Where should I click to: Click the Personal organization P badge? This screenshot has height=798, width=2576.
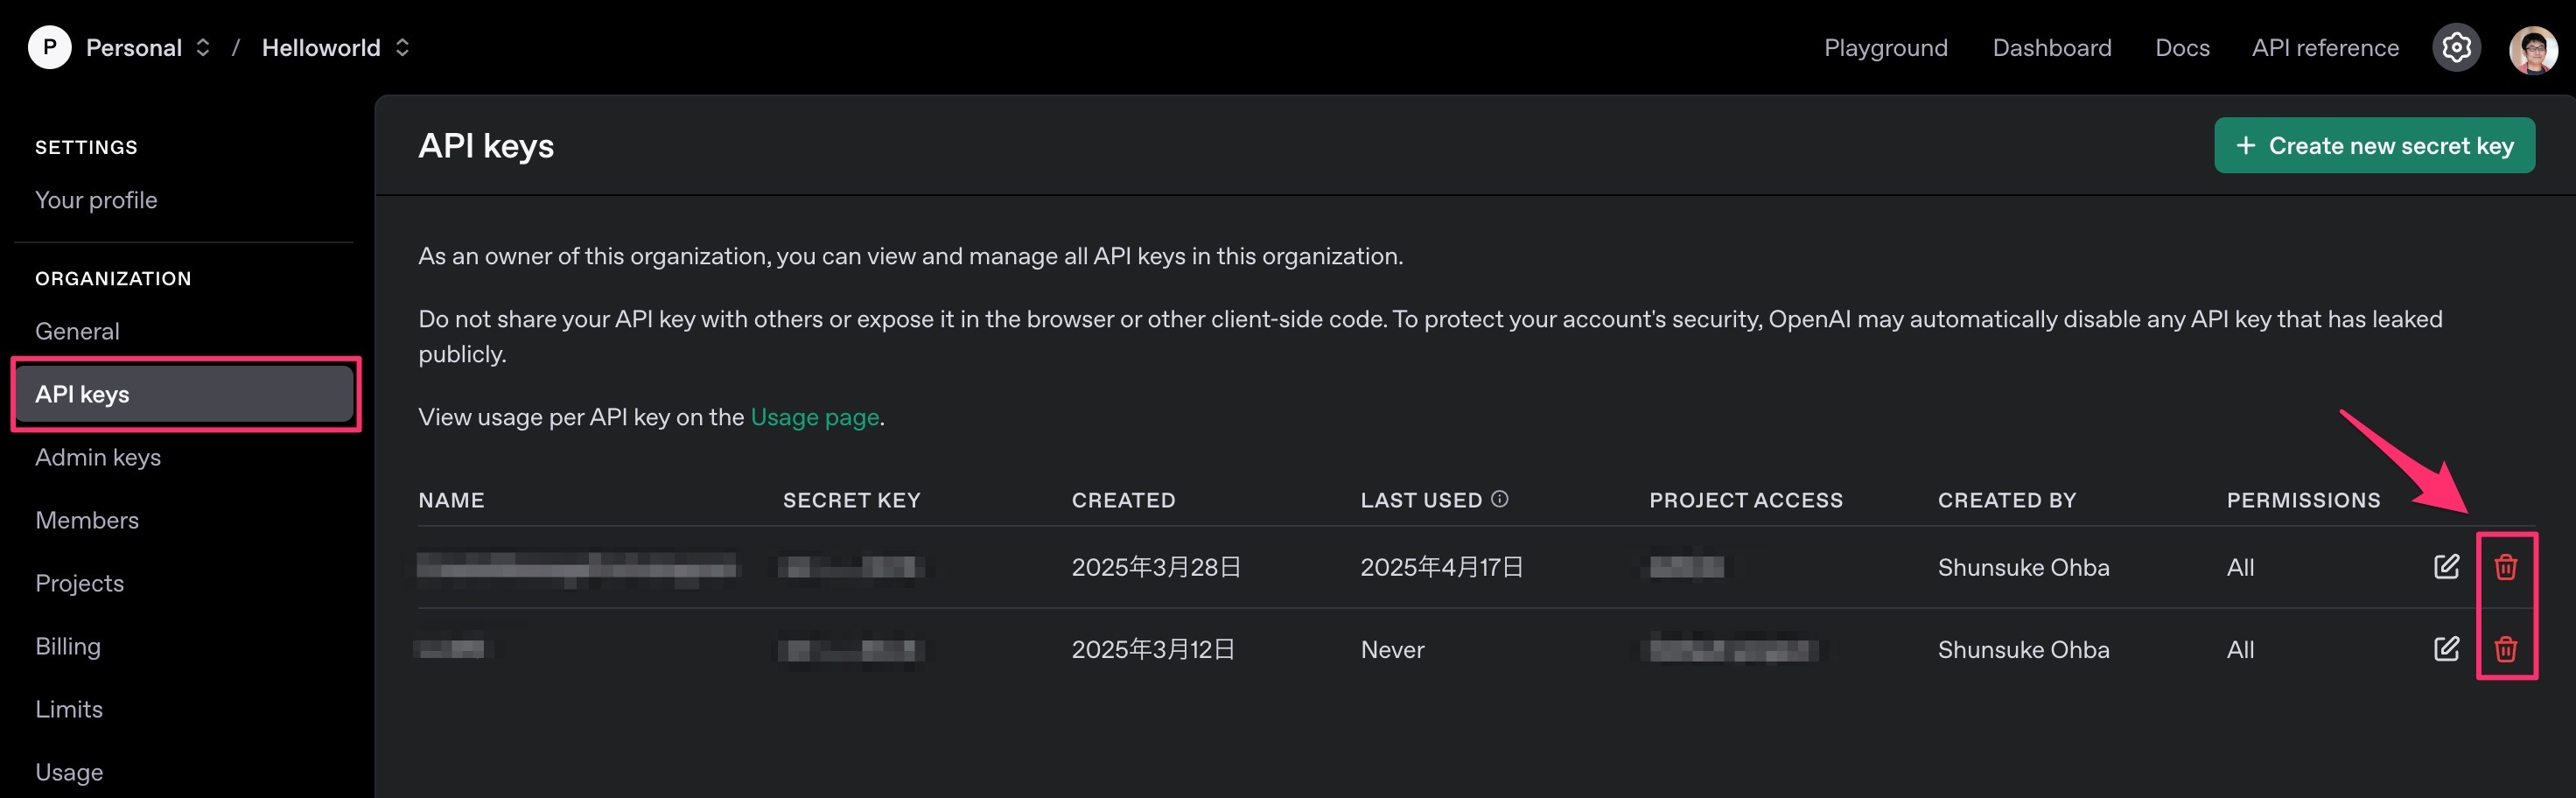tap(49, 47)
